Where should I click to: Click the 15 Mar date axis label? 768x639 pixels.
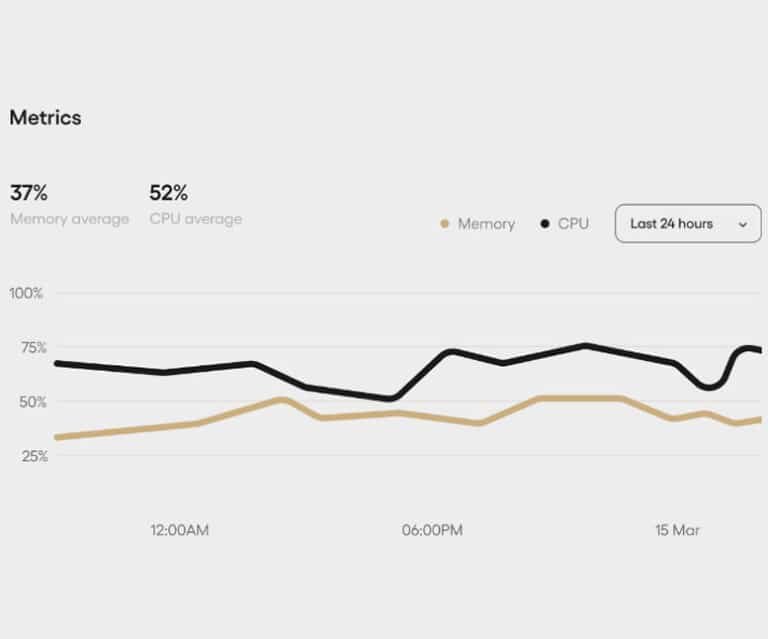(x=677, y=530)
